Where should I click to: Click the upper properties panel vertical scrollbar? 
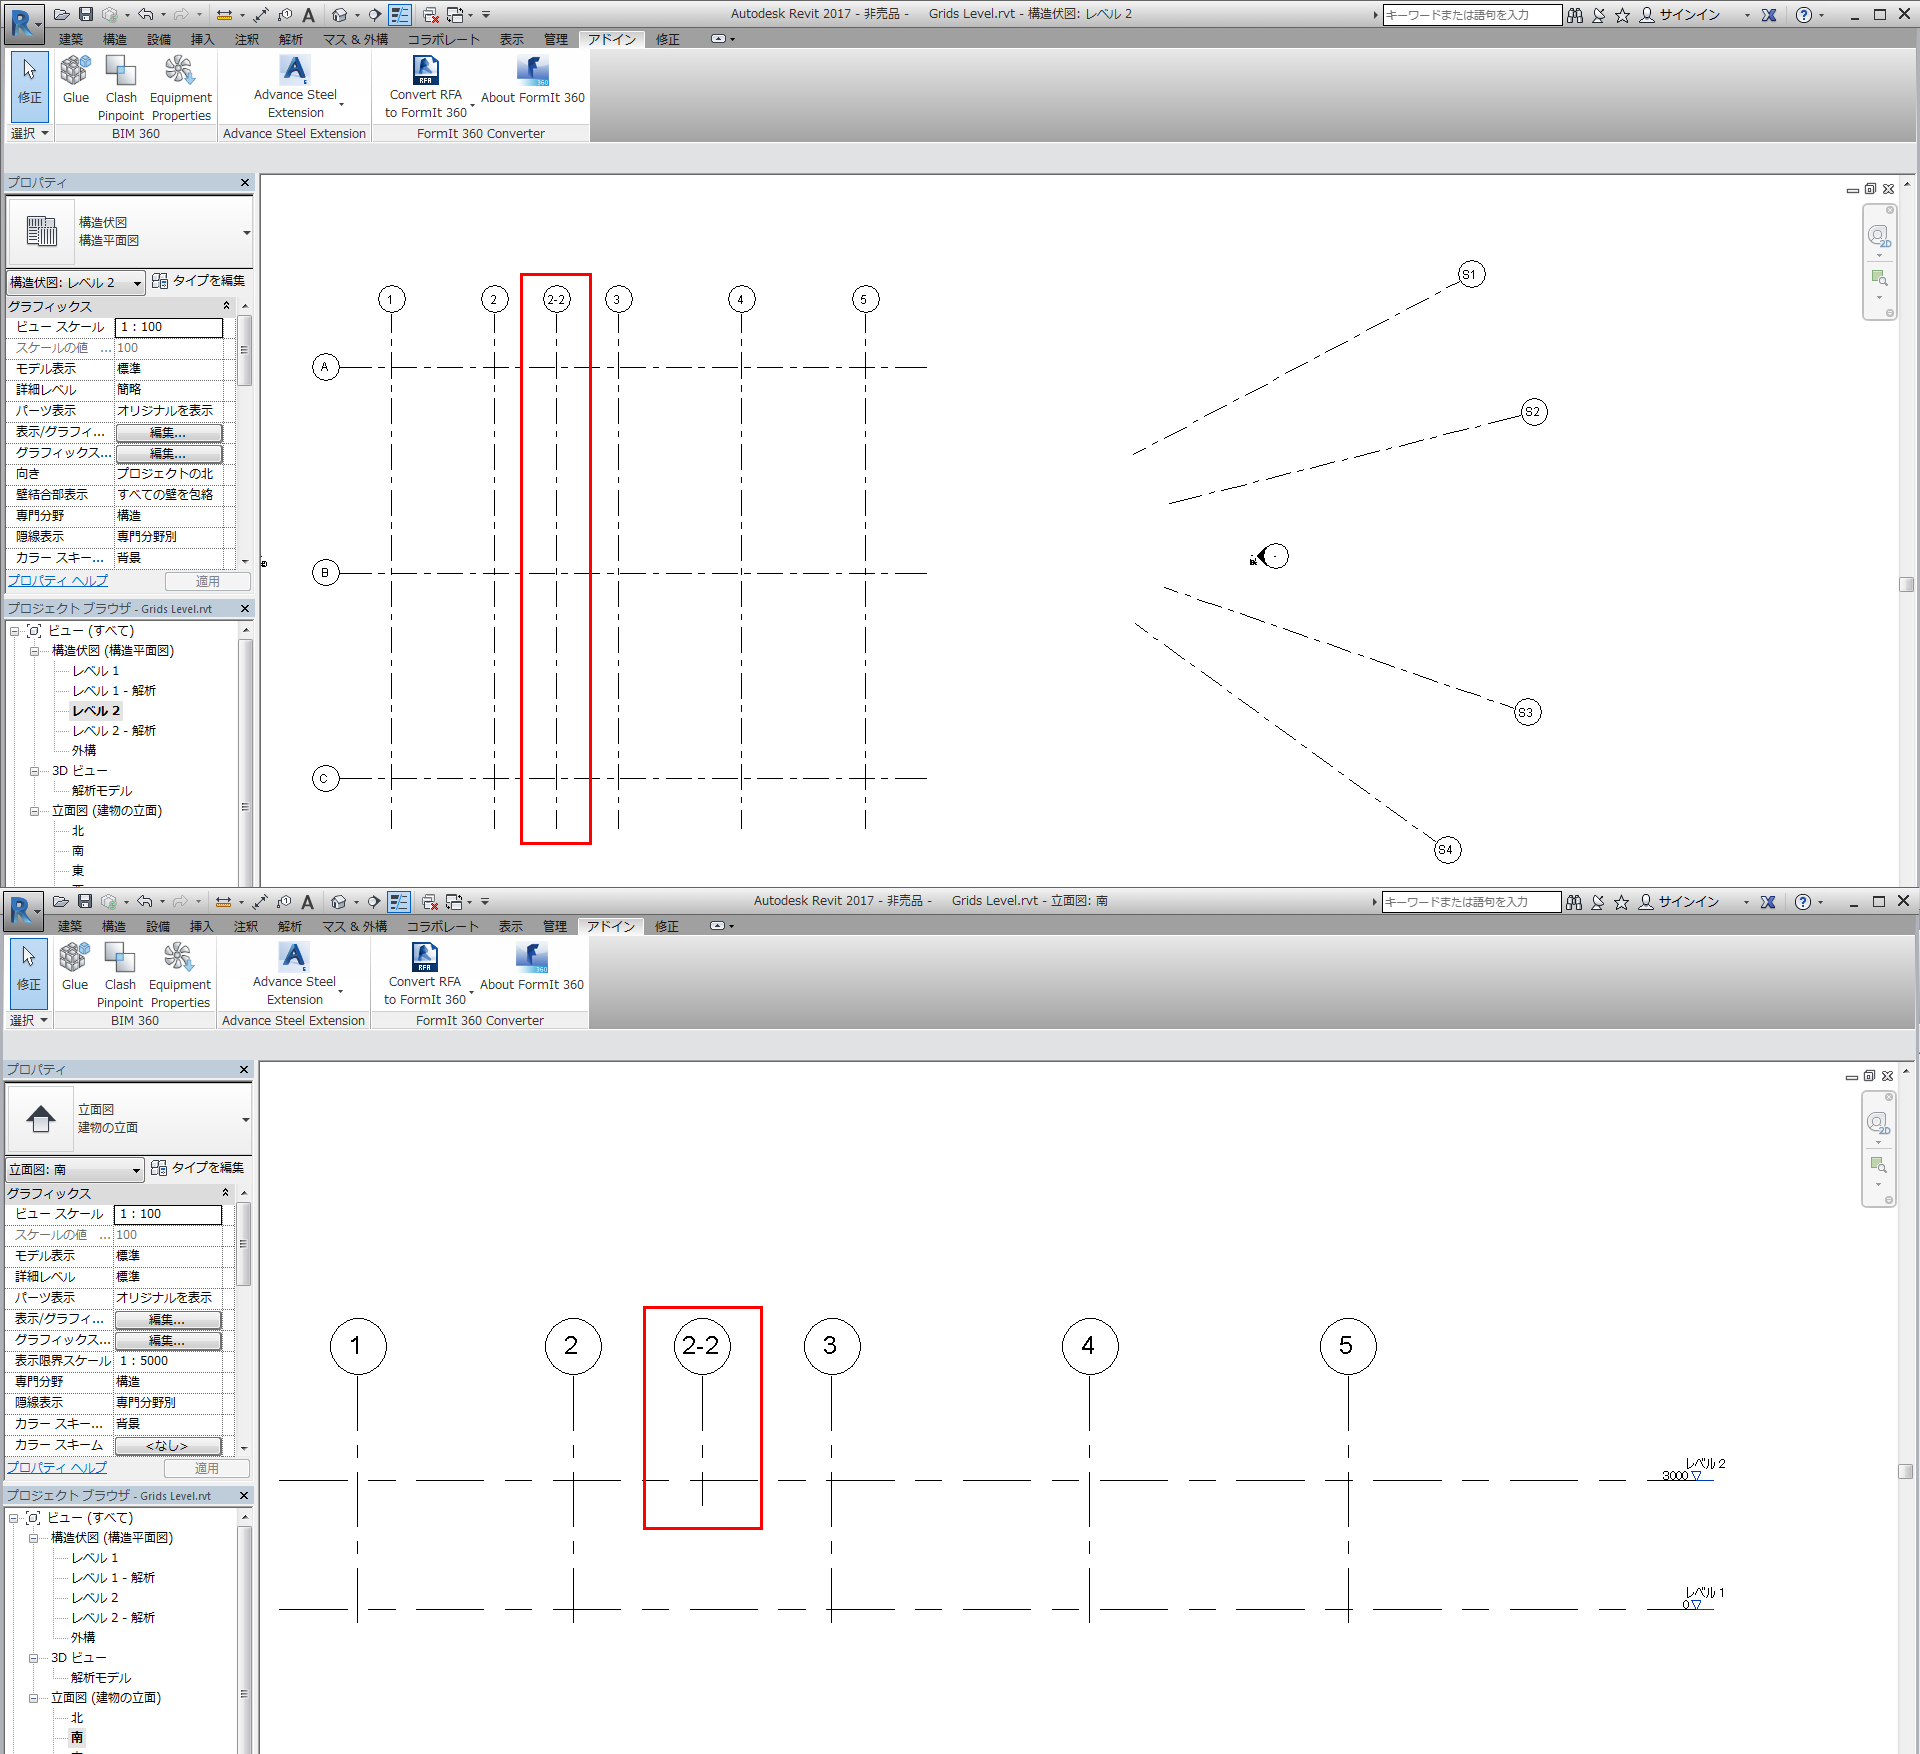point(244,350)
